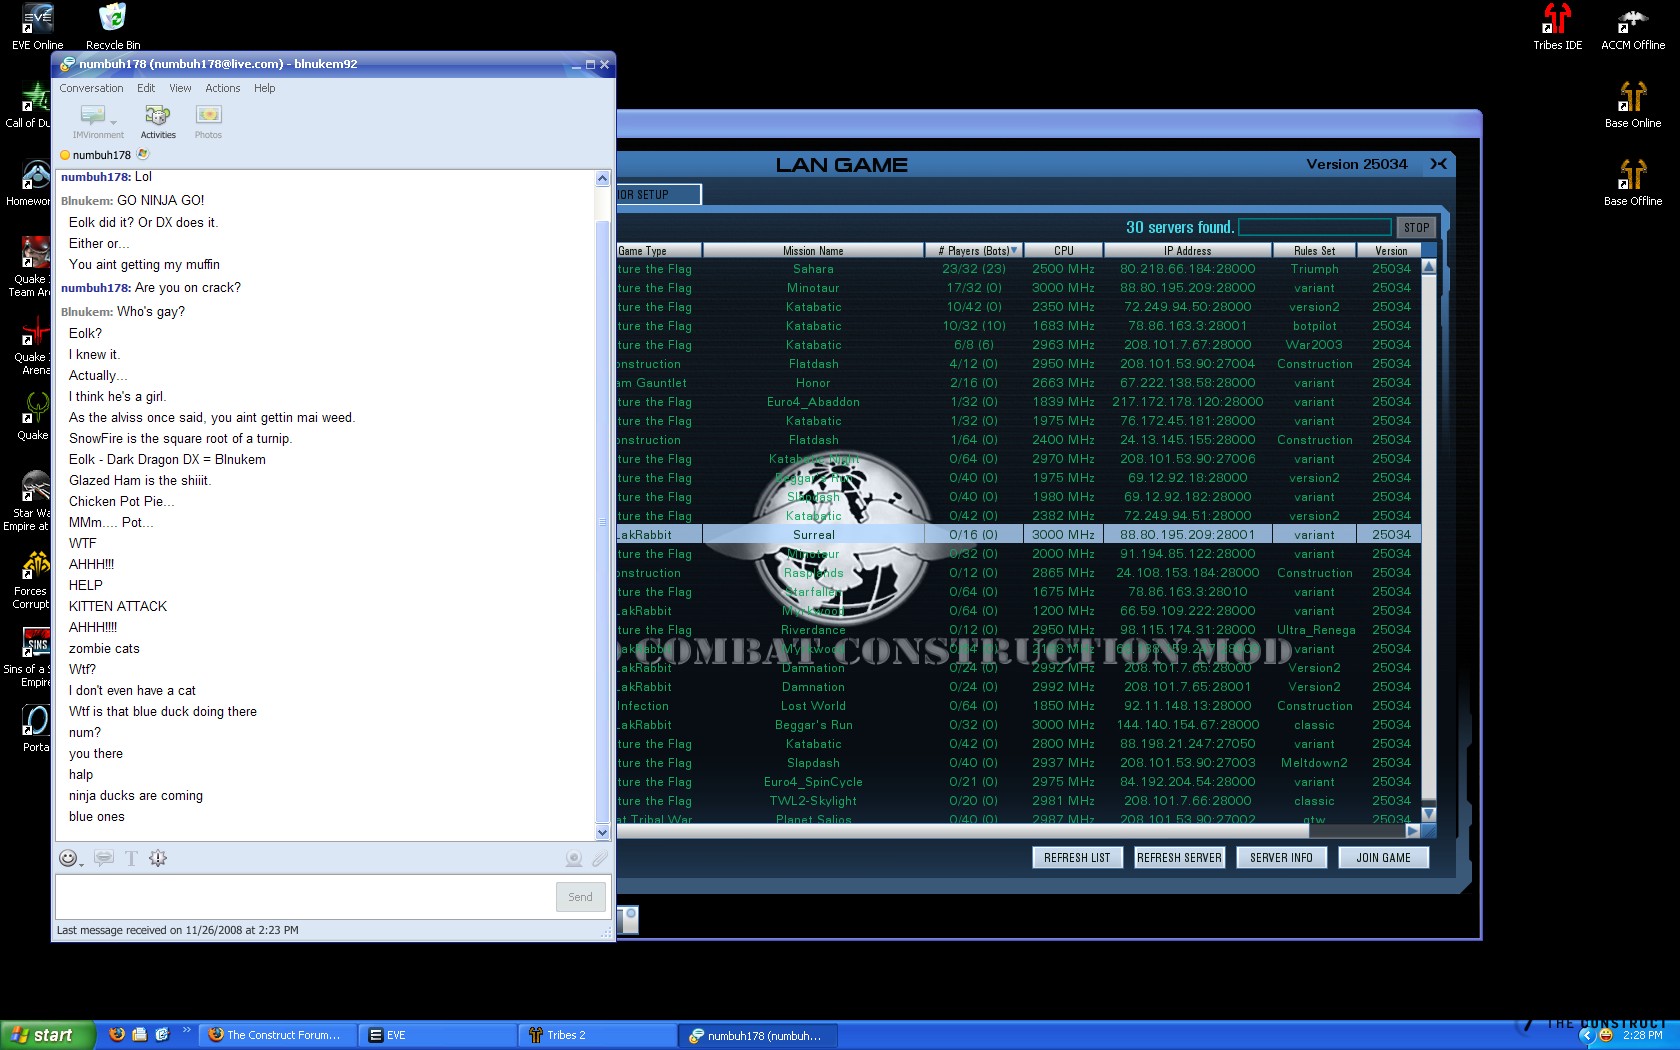This screenshot has width=1680, height=1050.
Task: Close the LAN GAME dialog with the X
Action: pyautogui.click(x=1438, y=164)
